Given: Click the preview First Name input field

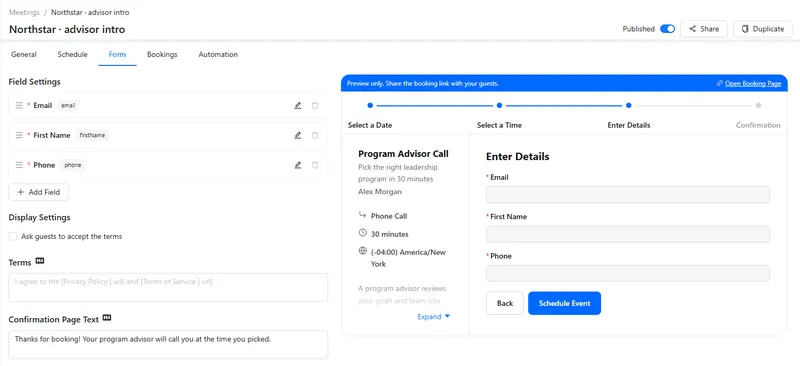Looking at the screenshot, I should (628, 234).
